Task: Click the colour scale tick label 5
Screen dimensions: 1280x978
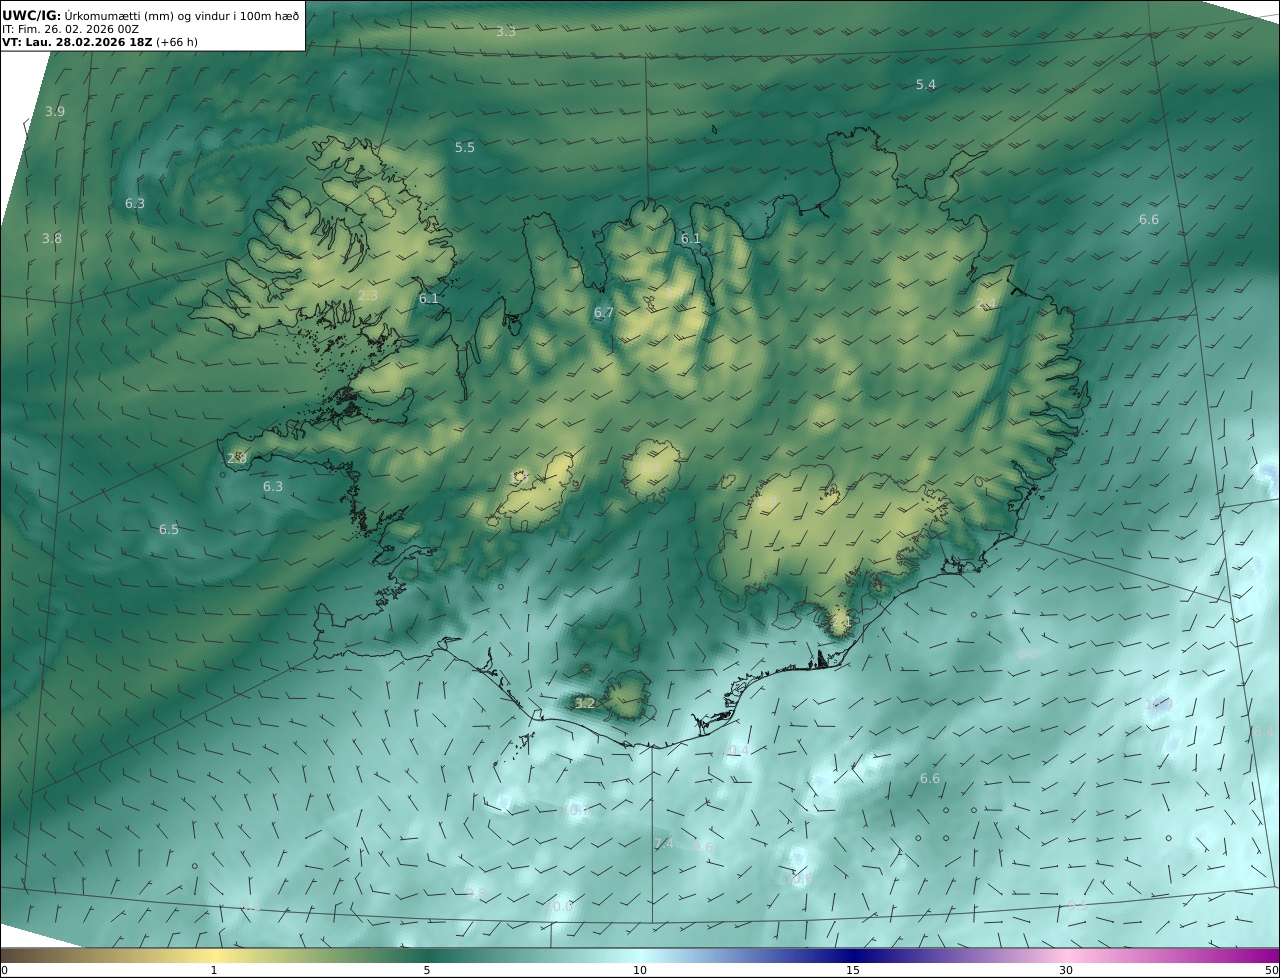Action: (427, 970)
